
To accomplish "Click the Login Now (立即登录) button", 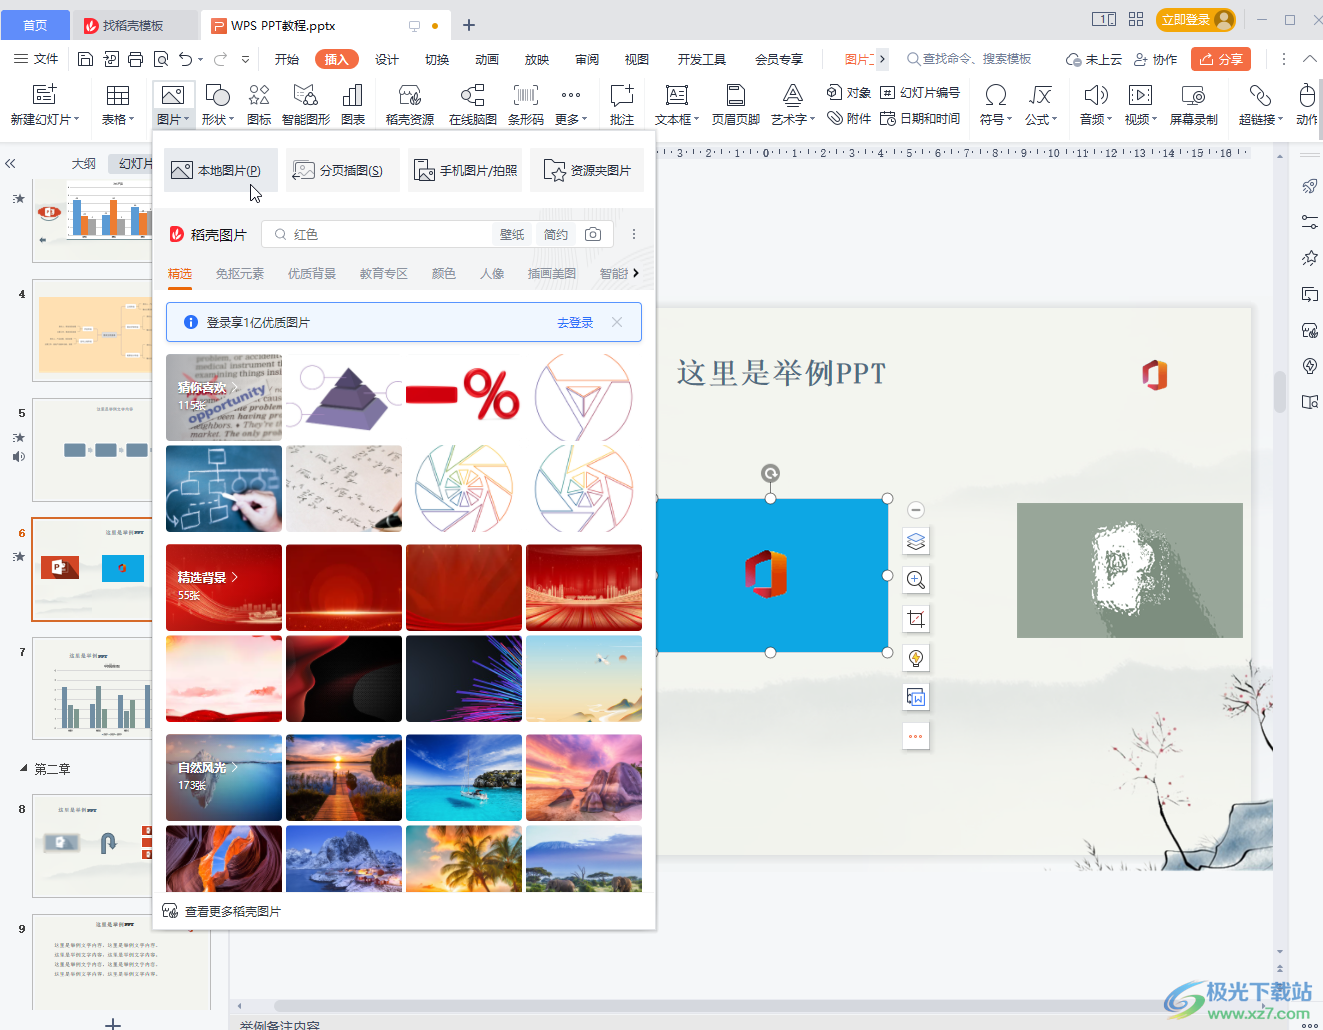I will (1195, 20).
